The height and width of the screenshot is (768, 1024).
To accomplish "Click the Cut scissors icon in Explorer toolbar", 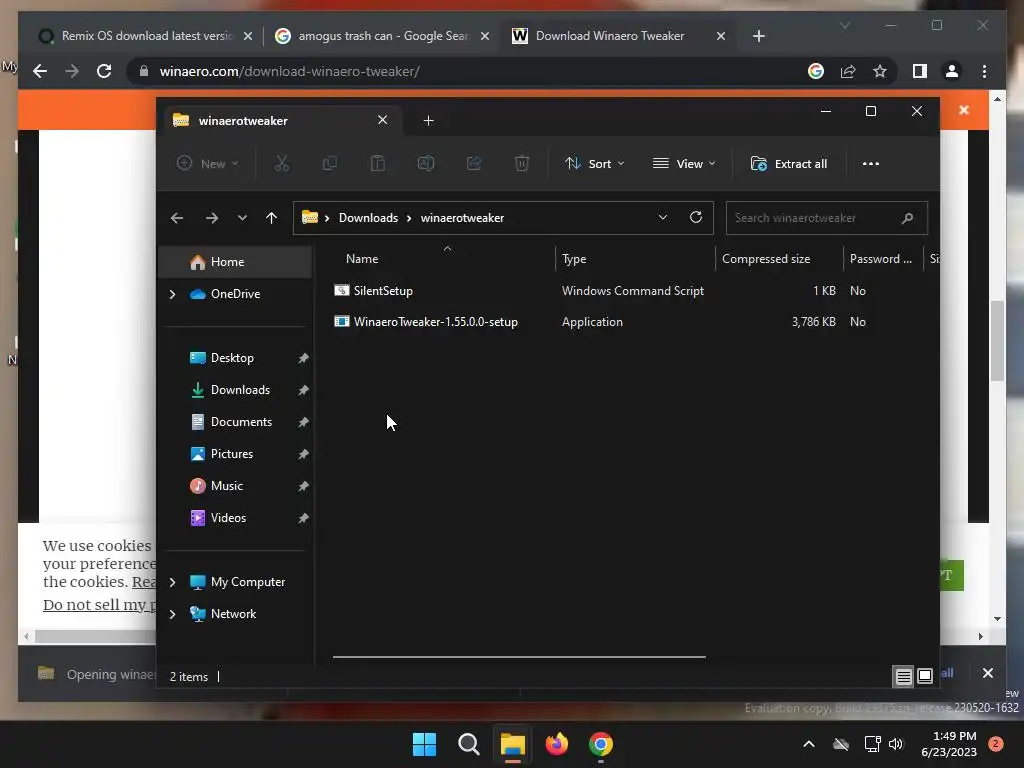I will click(x=281, y=163).
